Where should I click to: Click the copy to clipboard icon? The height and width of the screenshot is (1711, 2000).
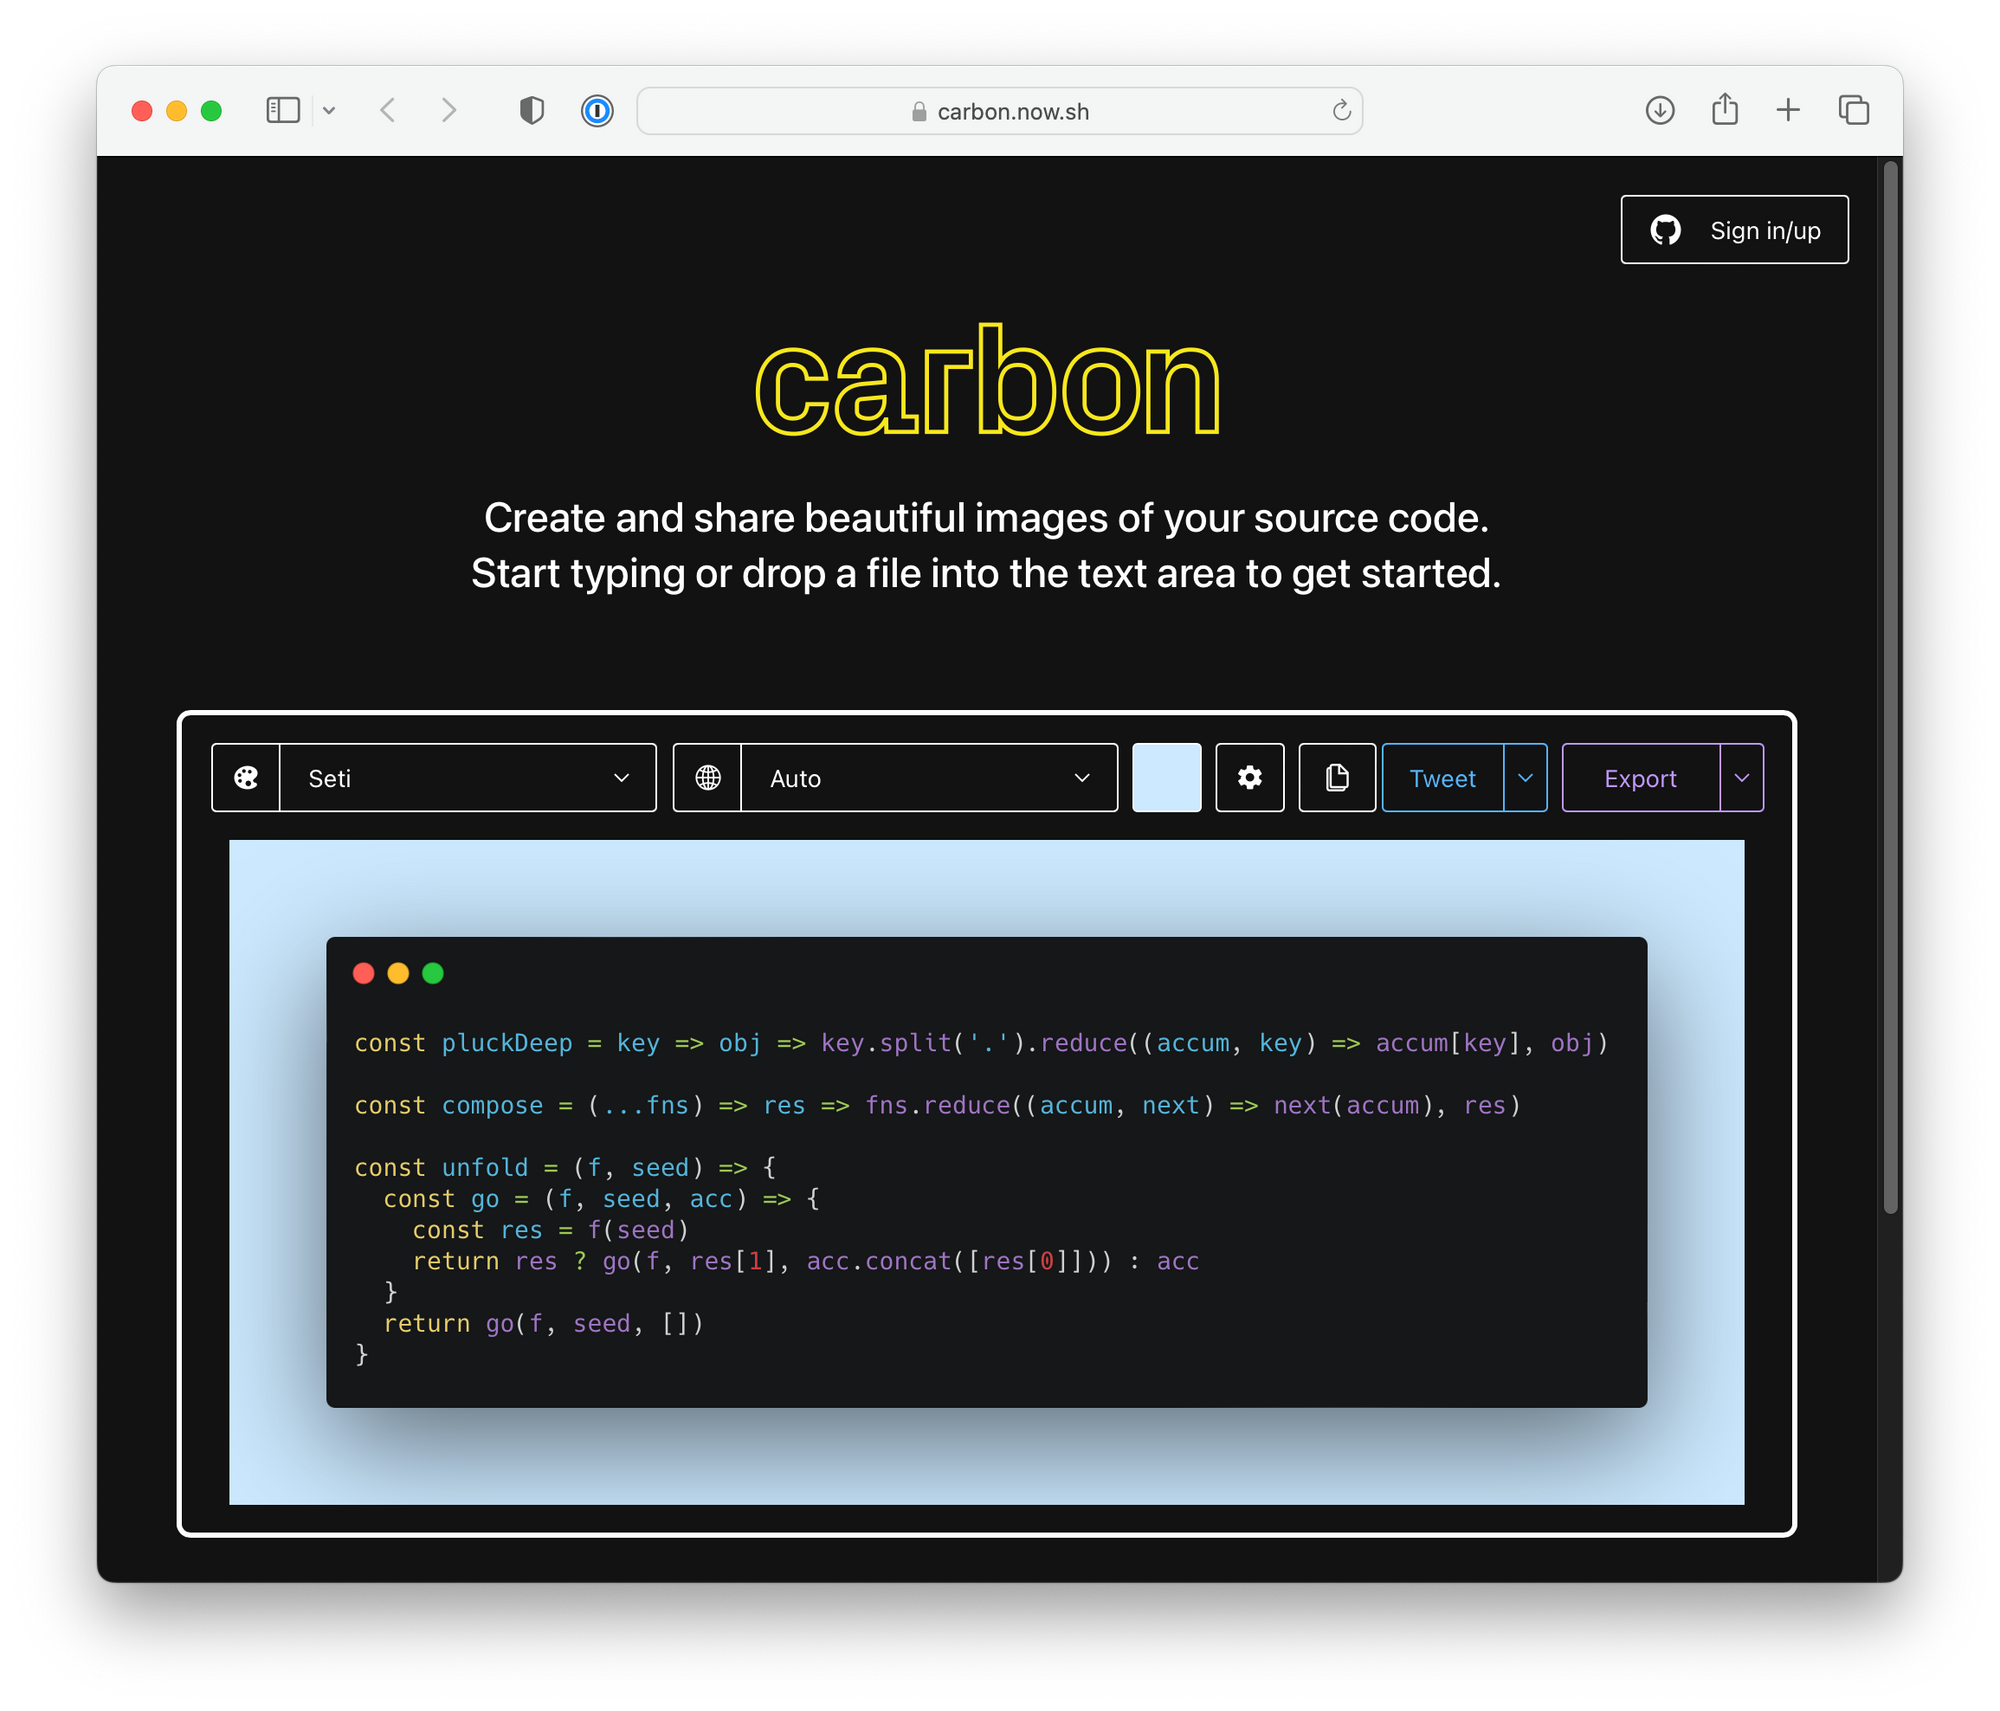(x=1337, y=778)
